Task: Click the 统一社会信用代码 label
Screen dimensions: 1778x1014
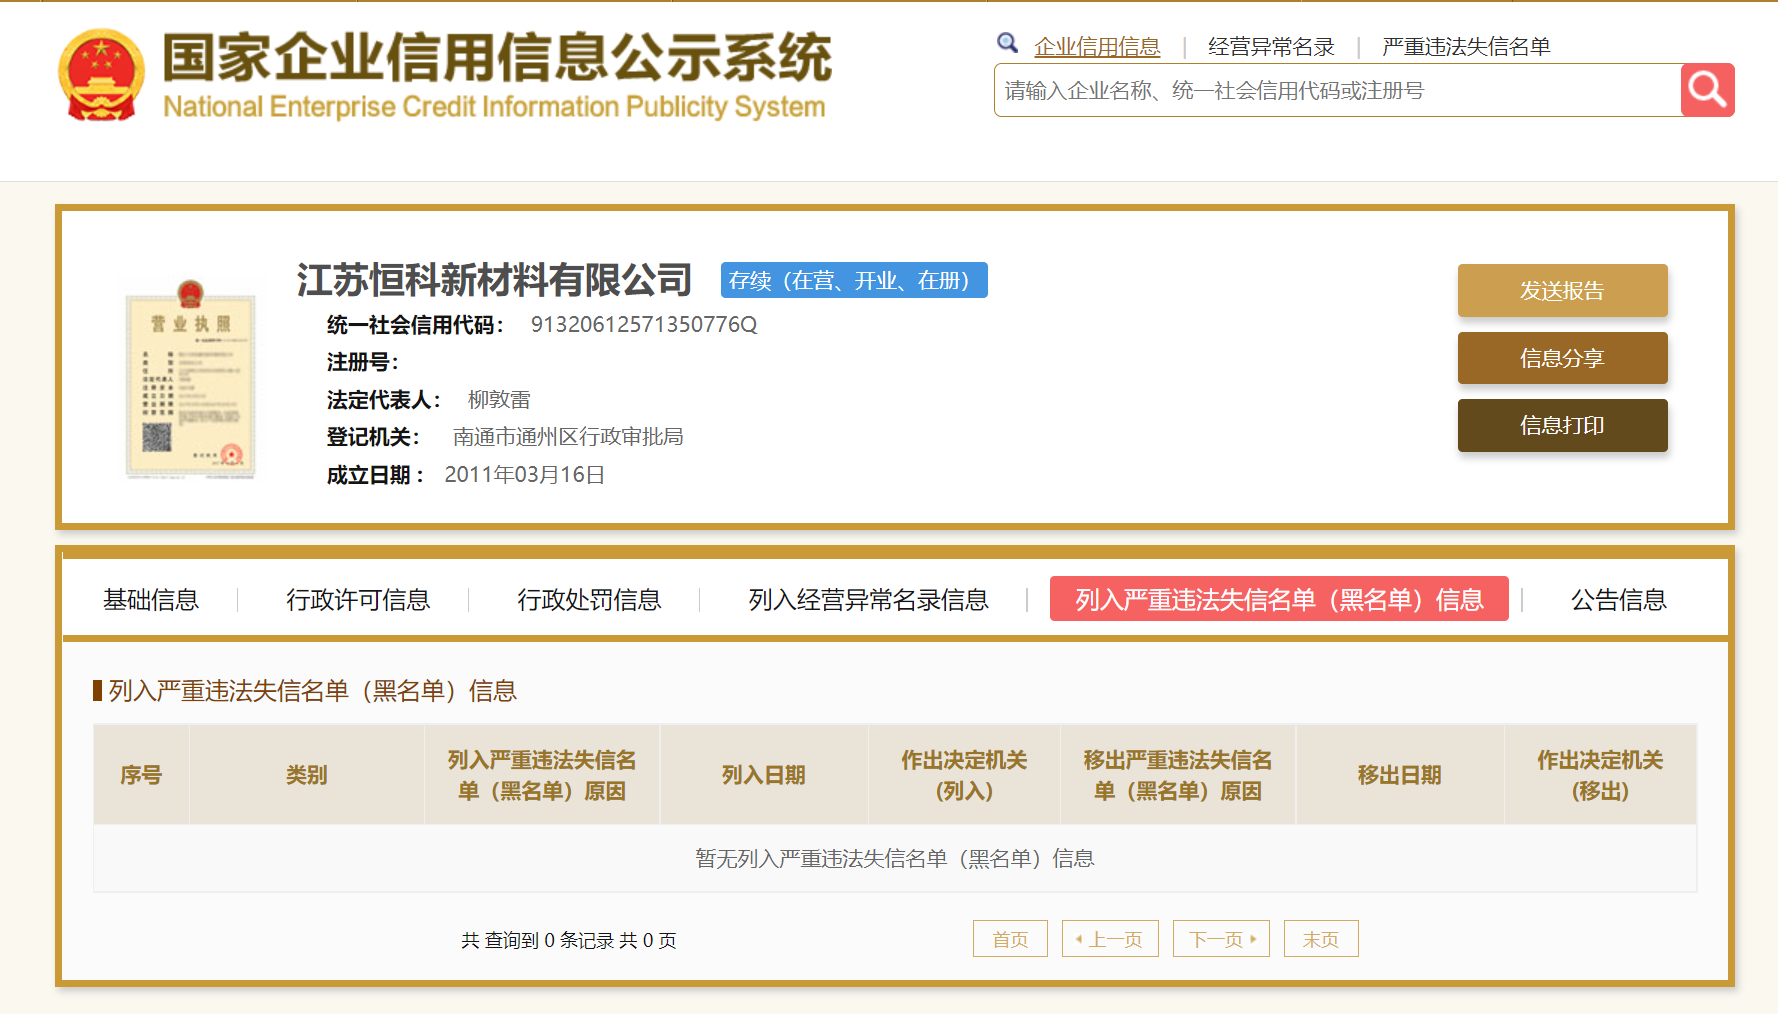Action: pyautogui.click(x=415, y=325)
